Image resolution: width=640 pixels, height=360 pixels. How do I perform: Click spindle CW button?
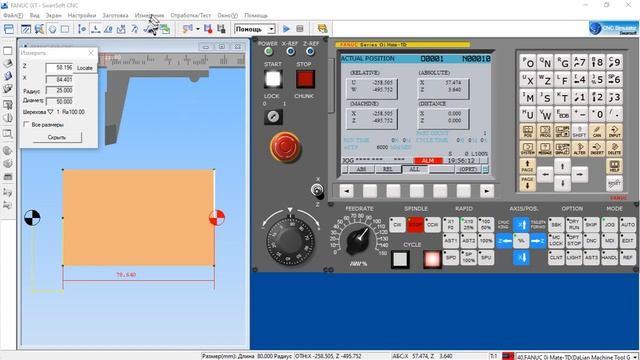[397, 224]
